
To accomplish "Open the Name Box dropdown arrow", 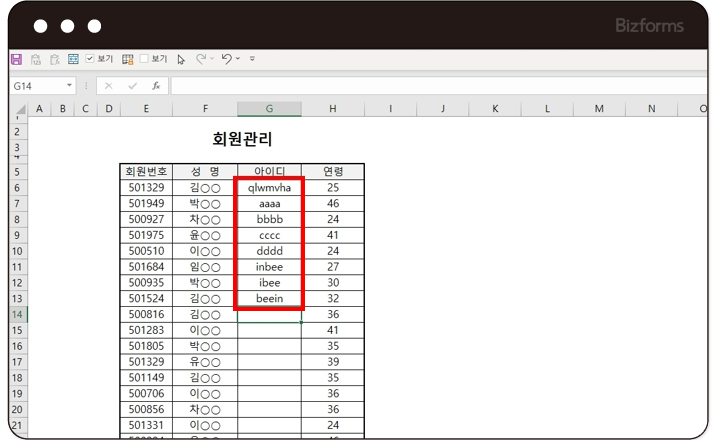I will click(x=70, y=86).
